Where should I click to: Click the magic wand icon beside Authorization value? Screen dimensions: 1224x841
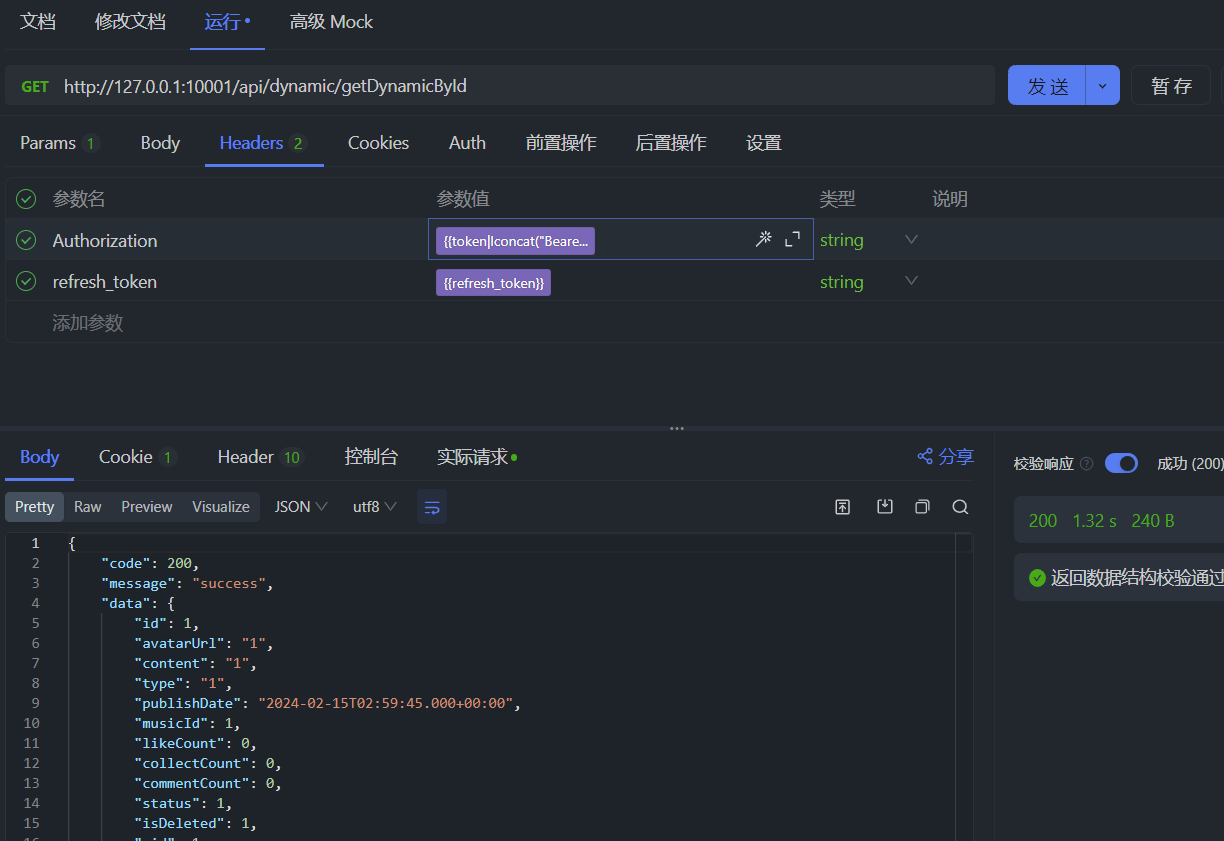[764, 239]
